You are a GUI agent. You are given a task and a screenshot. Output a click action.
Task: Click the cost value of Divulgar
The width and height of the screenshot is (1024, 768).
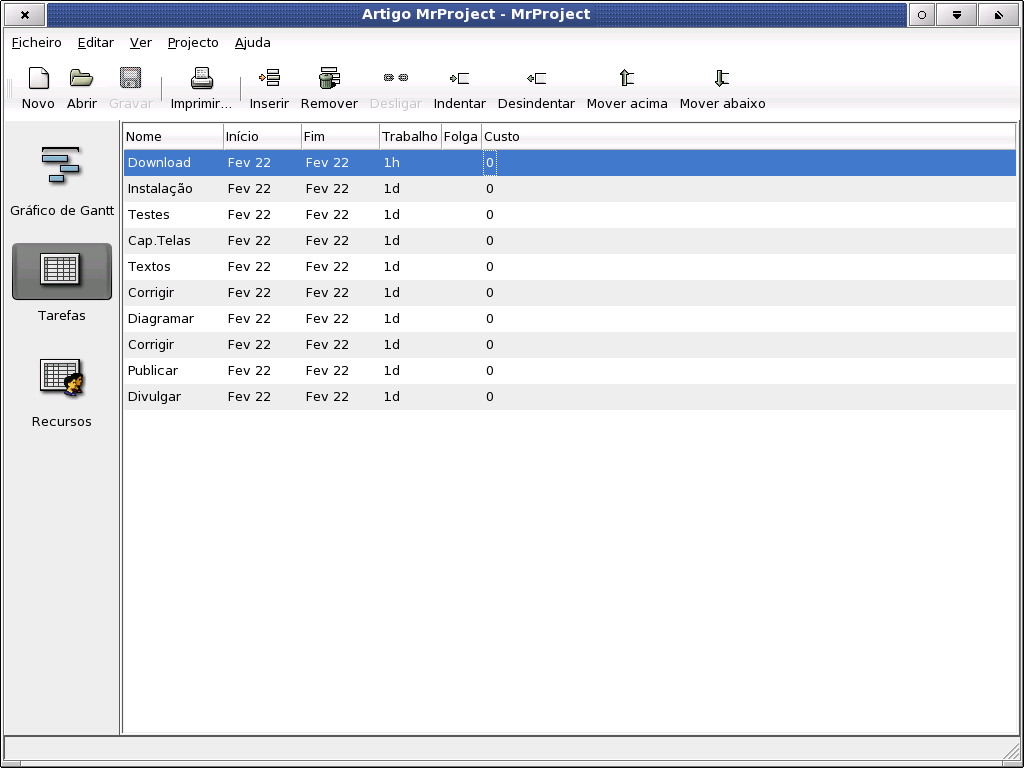[490, 397]
